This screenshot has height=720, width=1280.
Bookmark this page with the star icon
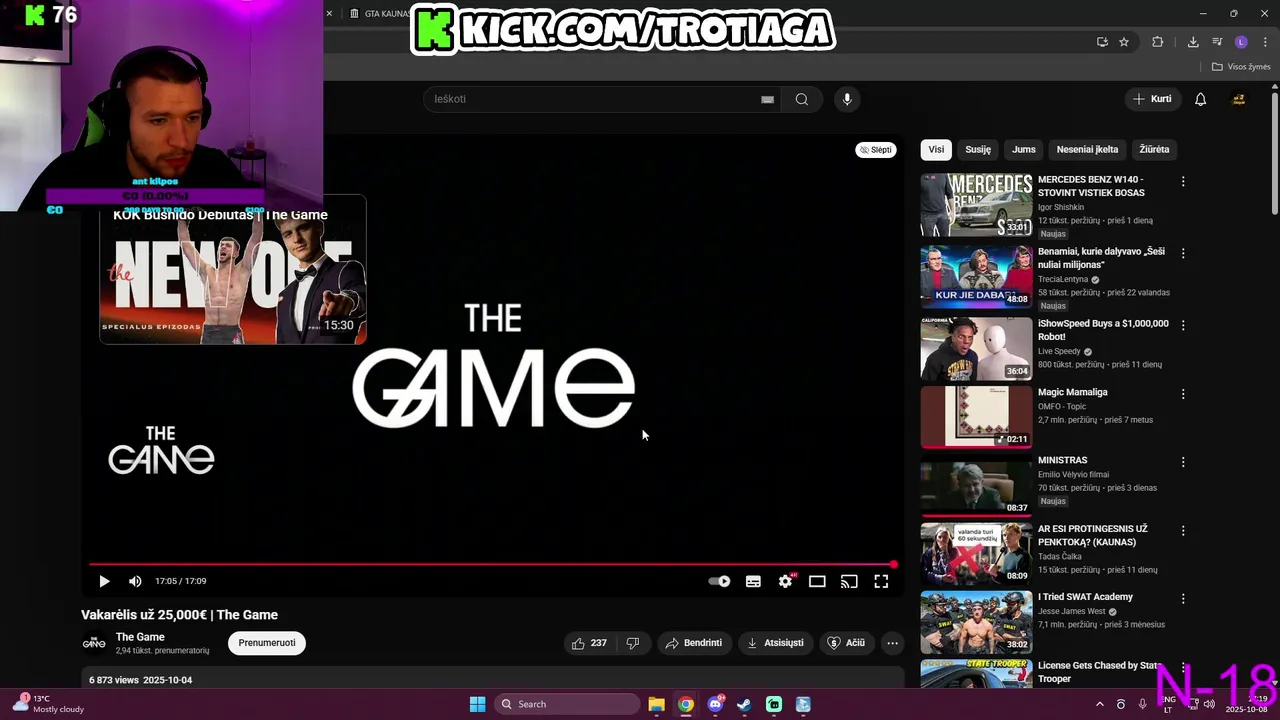pos(1124,42)
